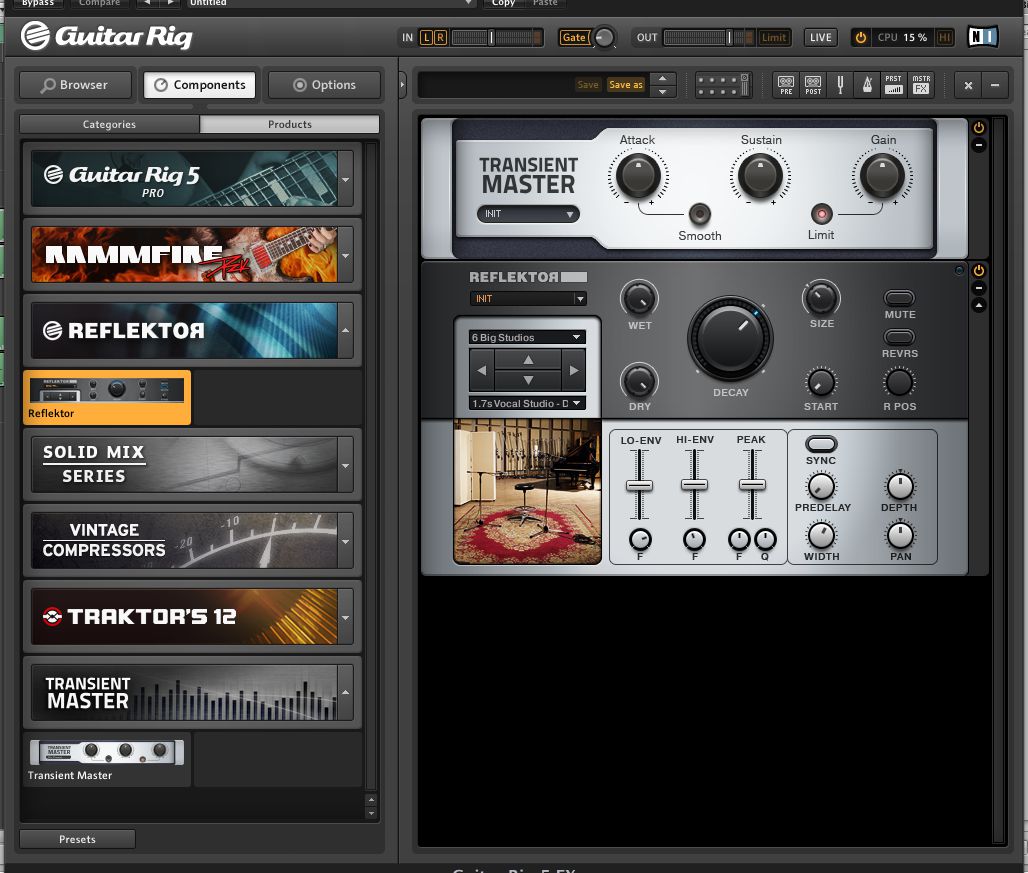Toggle the main power button near CPU
Screen dimensions: 1028x873
coord(861,37)
